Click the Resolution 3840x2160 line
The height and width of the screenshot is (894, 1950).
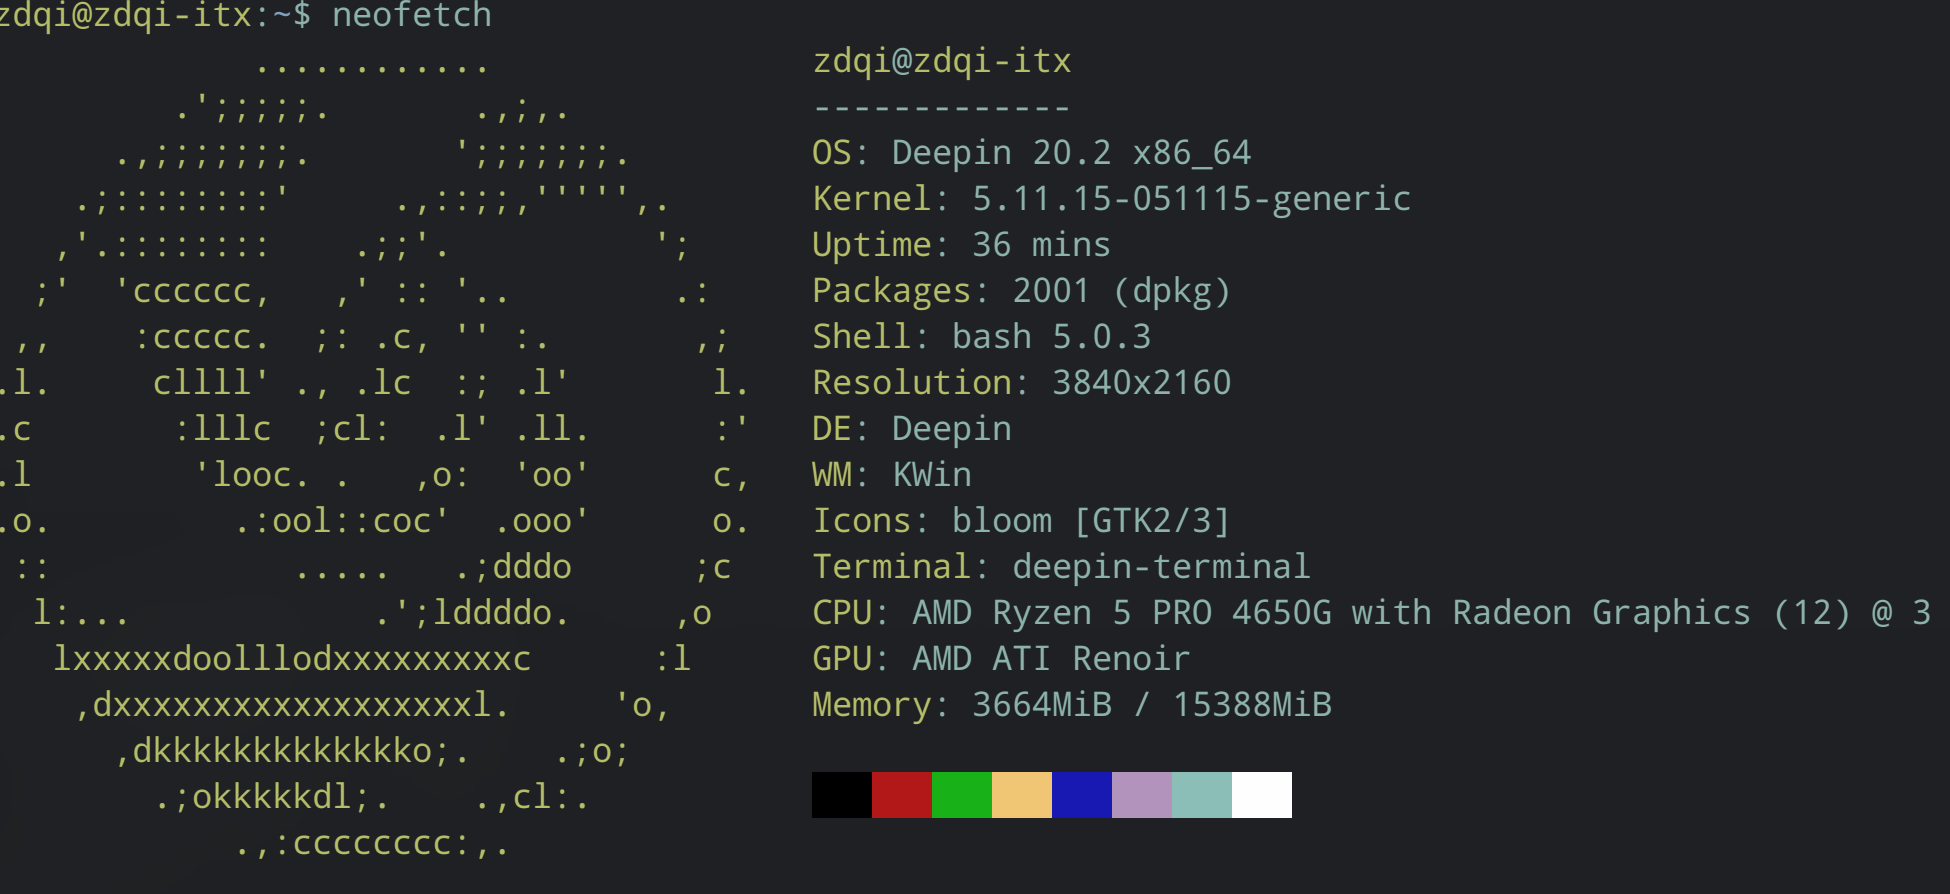(1021, 383)
